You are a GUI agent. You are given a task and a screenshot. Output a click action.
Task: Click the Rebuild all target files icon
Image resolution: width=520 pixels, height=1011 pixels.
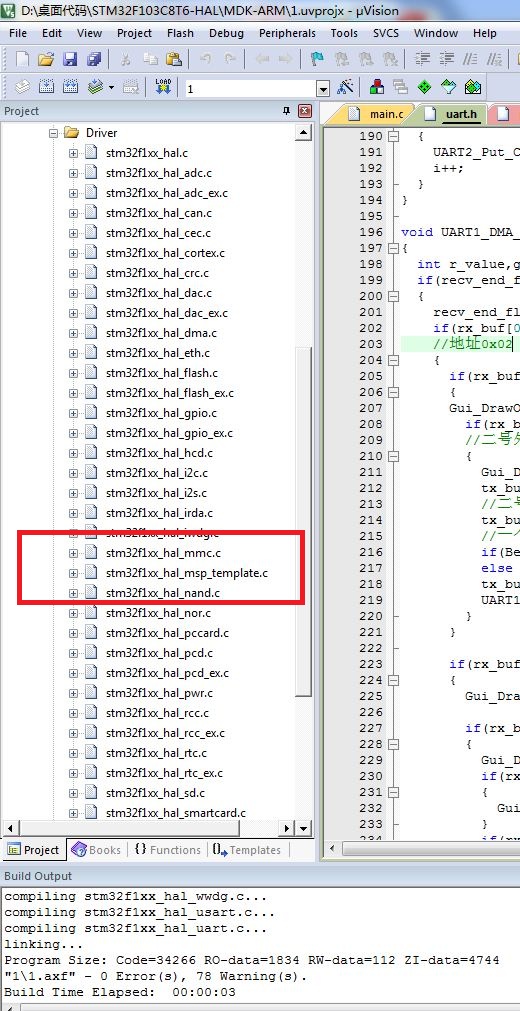point(71,86)
